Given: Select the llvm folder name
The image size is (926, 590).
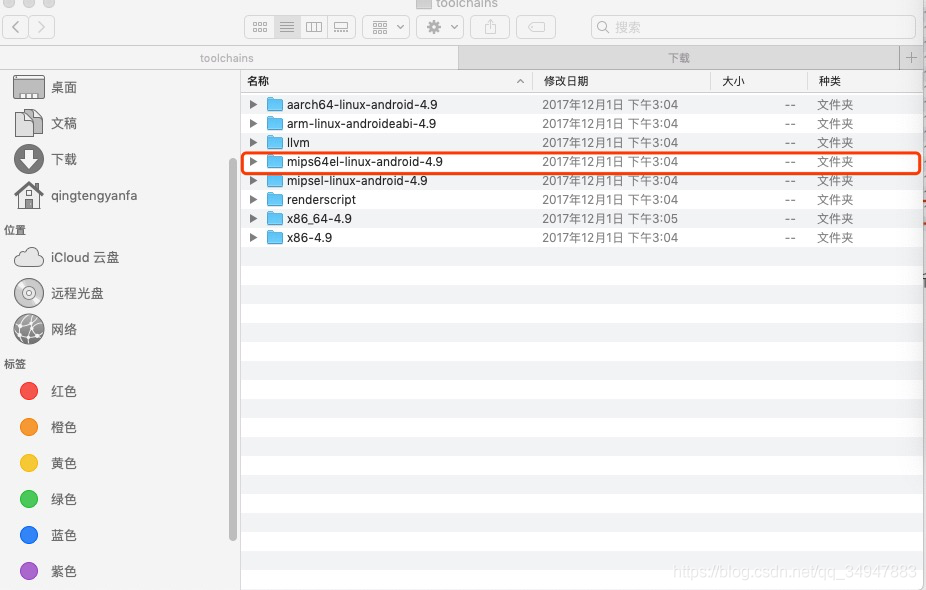Looking at the screenshot, I should click(298, 142).
